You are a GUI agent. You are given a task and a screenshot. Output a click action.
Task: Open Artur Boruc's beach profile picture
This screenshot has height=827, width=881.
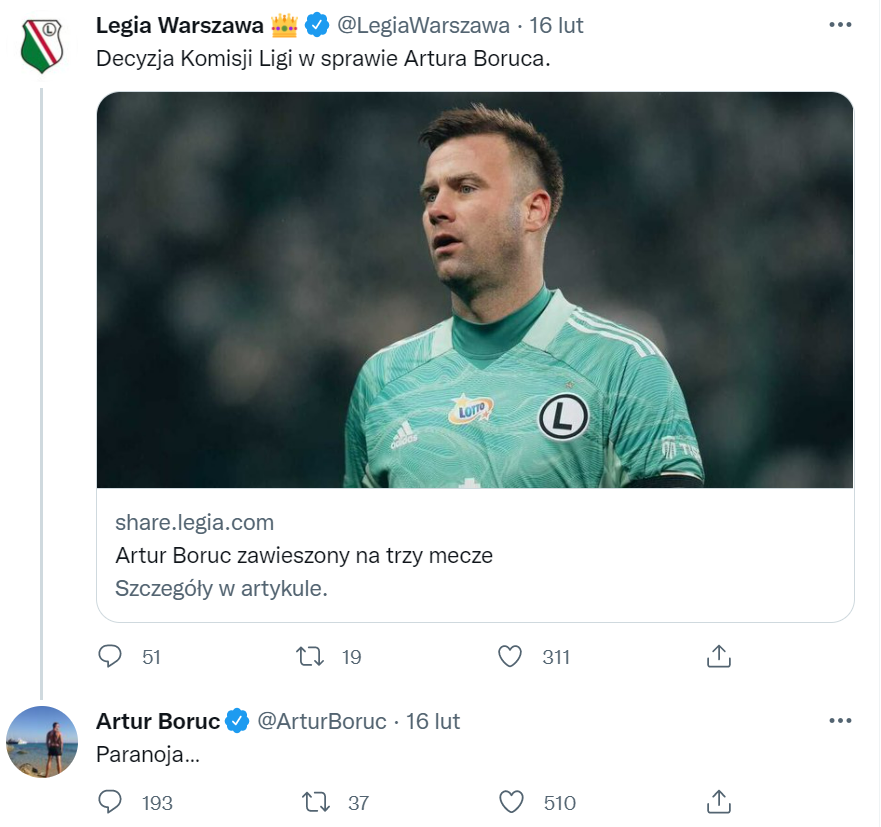tap(41, 742)
